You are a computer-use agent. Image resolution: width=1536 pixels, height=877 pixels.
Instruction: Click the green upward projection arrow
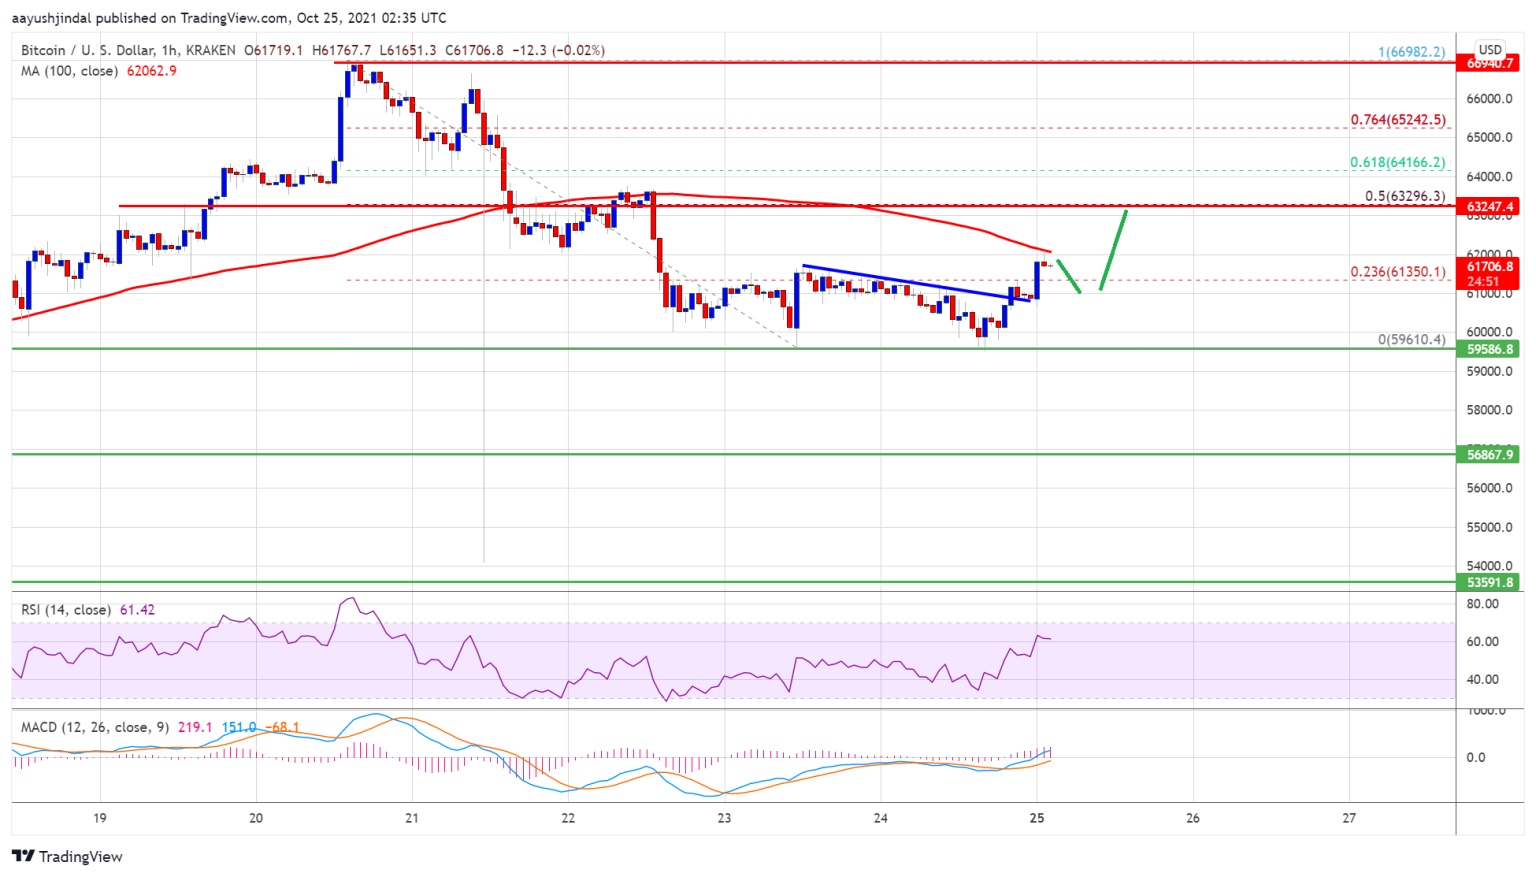[1114, 250]
